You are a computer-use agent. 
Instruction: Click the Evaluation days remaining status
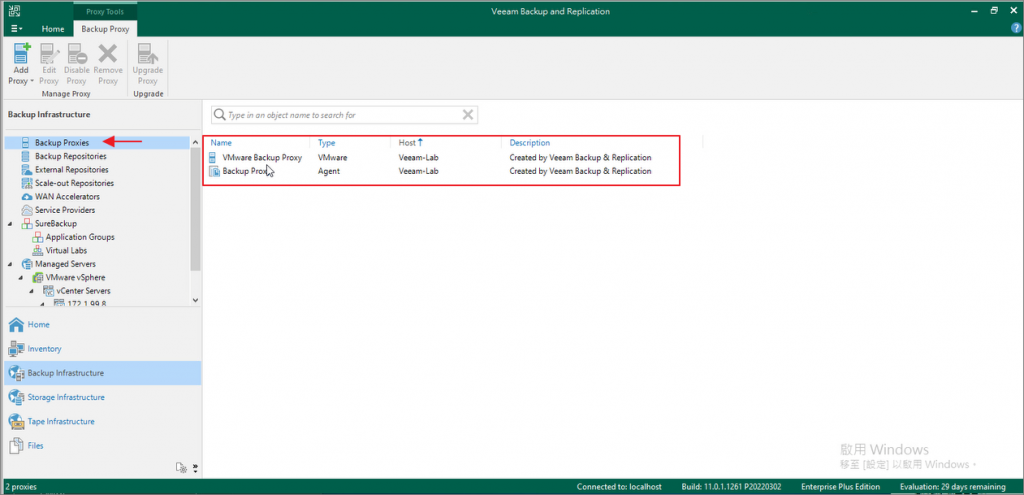coord(952,487)
